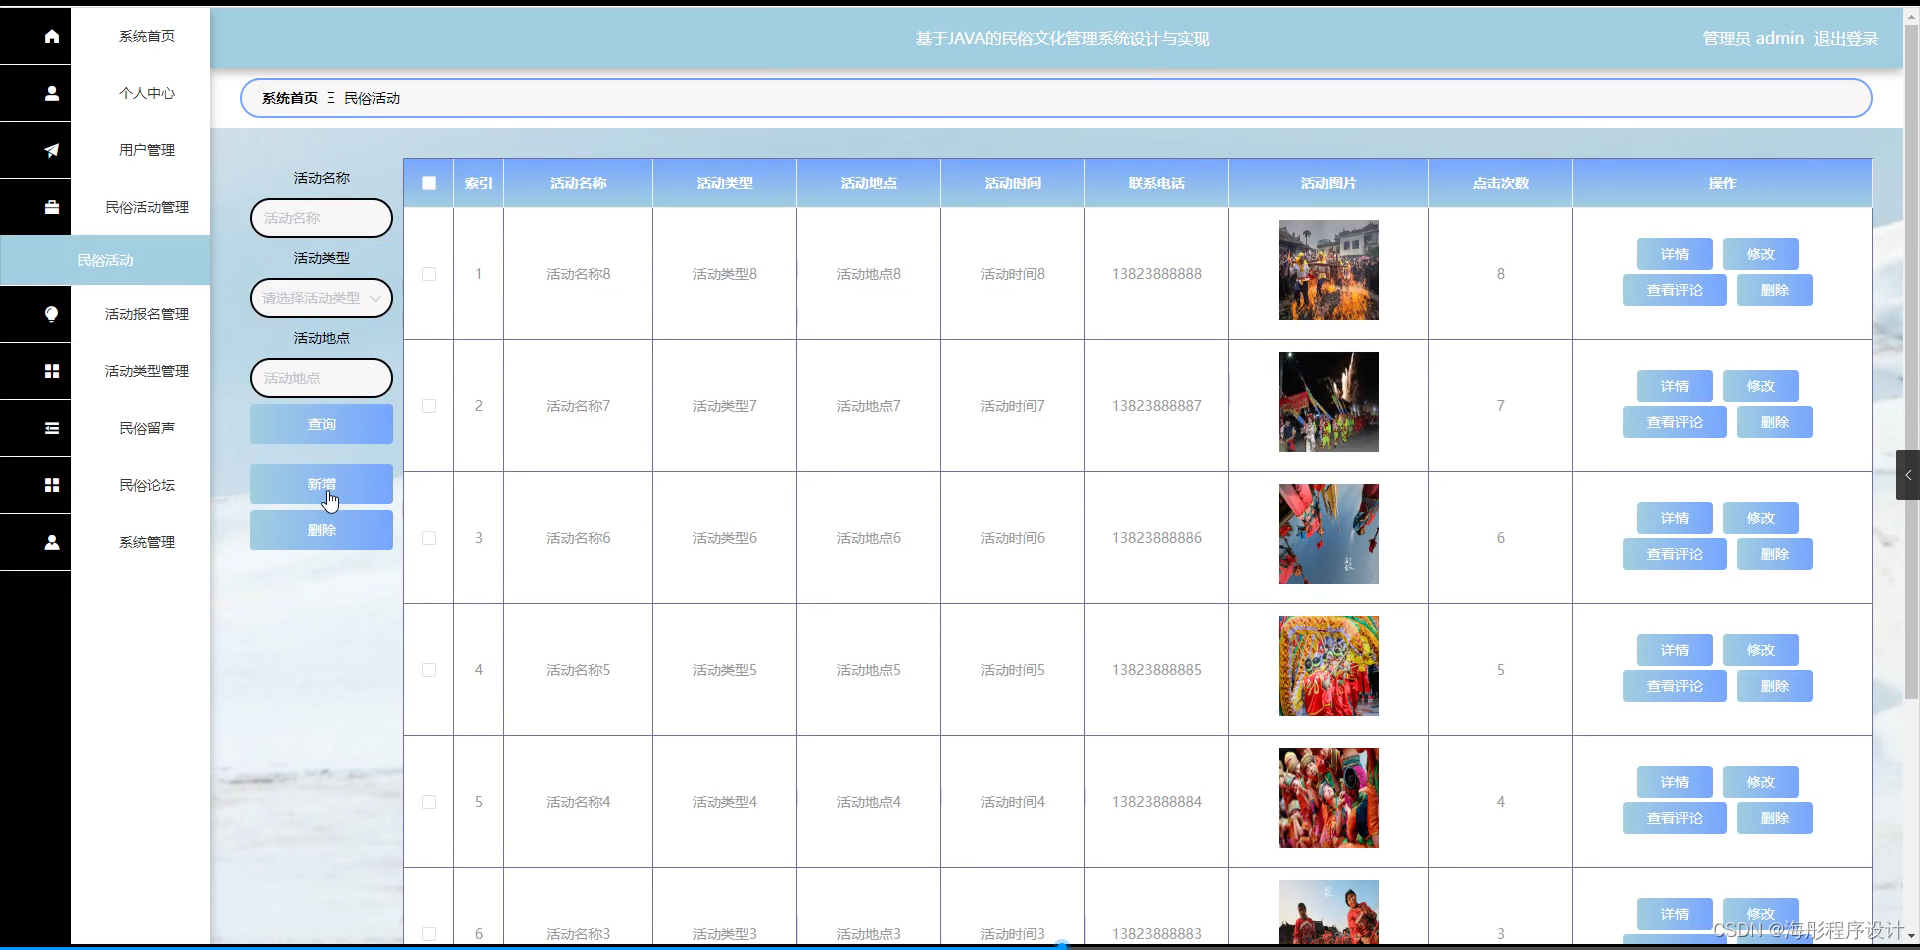Screen dimensions: 1920x950
Task: Click the person icon beside 个人中心
Action: [52, 93]
